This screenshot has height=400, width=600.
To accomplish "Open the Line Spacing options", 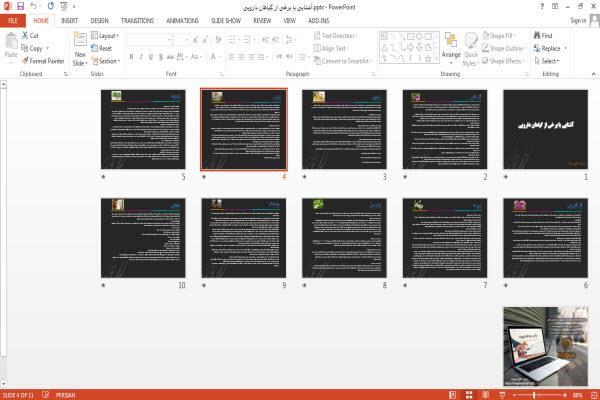I will point(290,40).
